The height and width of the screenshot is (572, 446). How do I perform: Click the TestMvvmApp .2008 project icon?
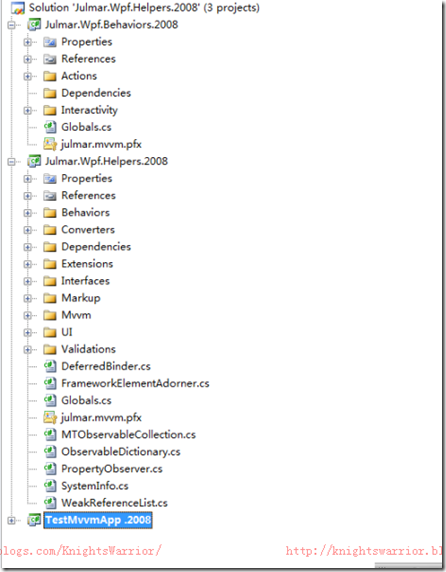click(34, 520)
